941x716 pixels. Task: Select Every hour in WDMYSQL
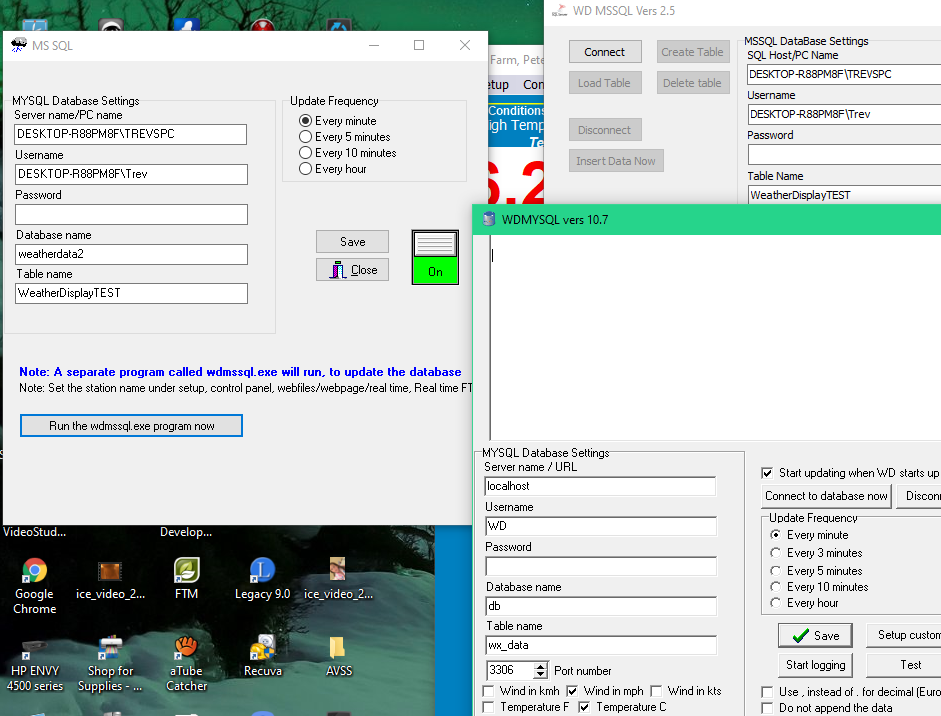pyautogui.click(x=775, y=603)
